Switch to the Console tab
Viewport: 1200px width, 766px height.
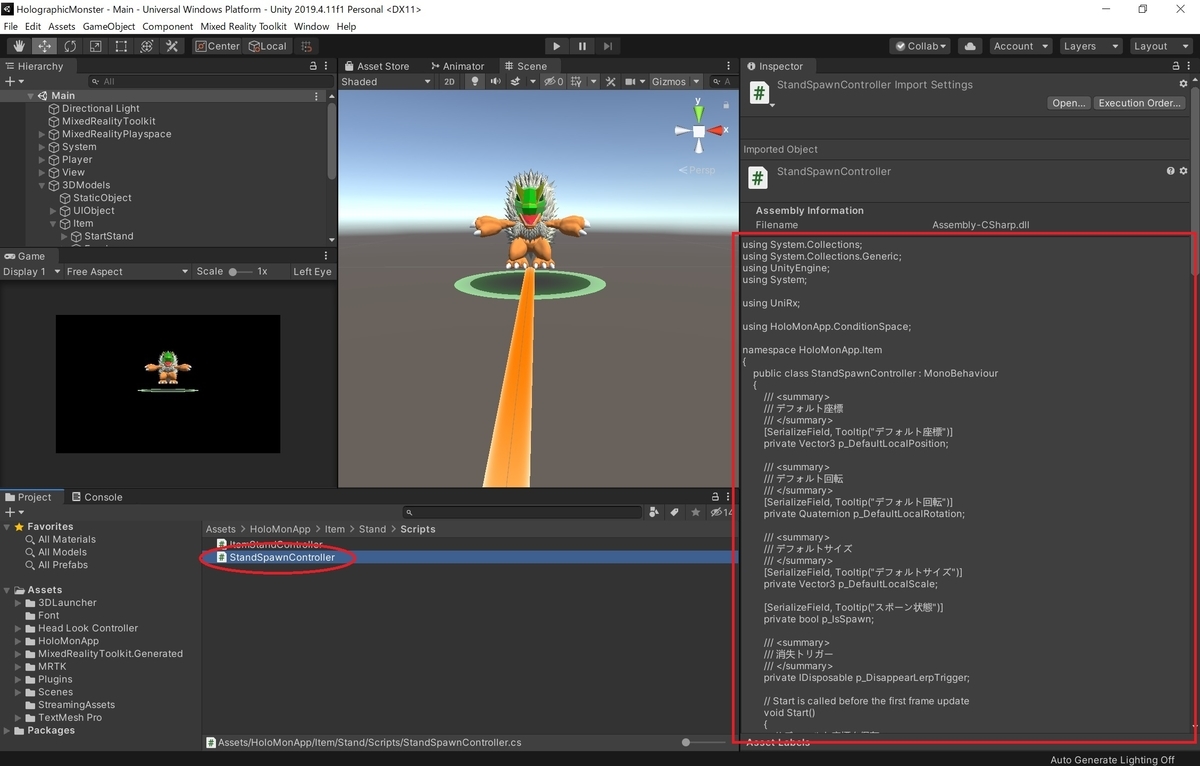click(x=96, y=497)
